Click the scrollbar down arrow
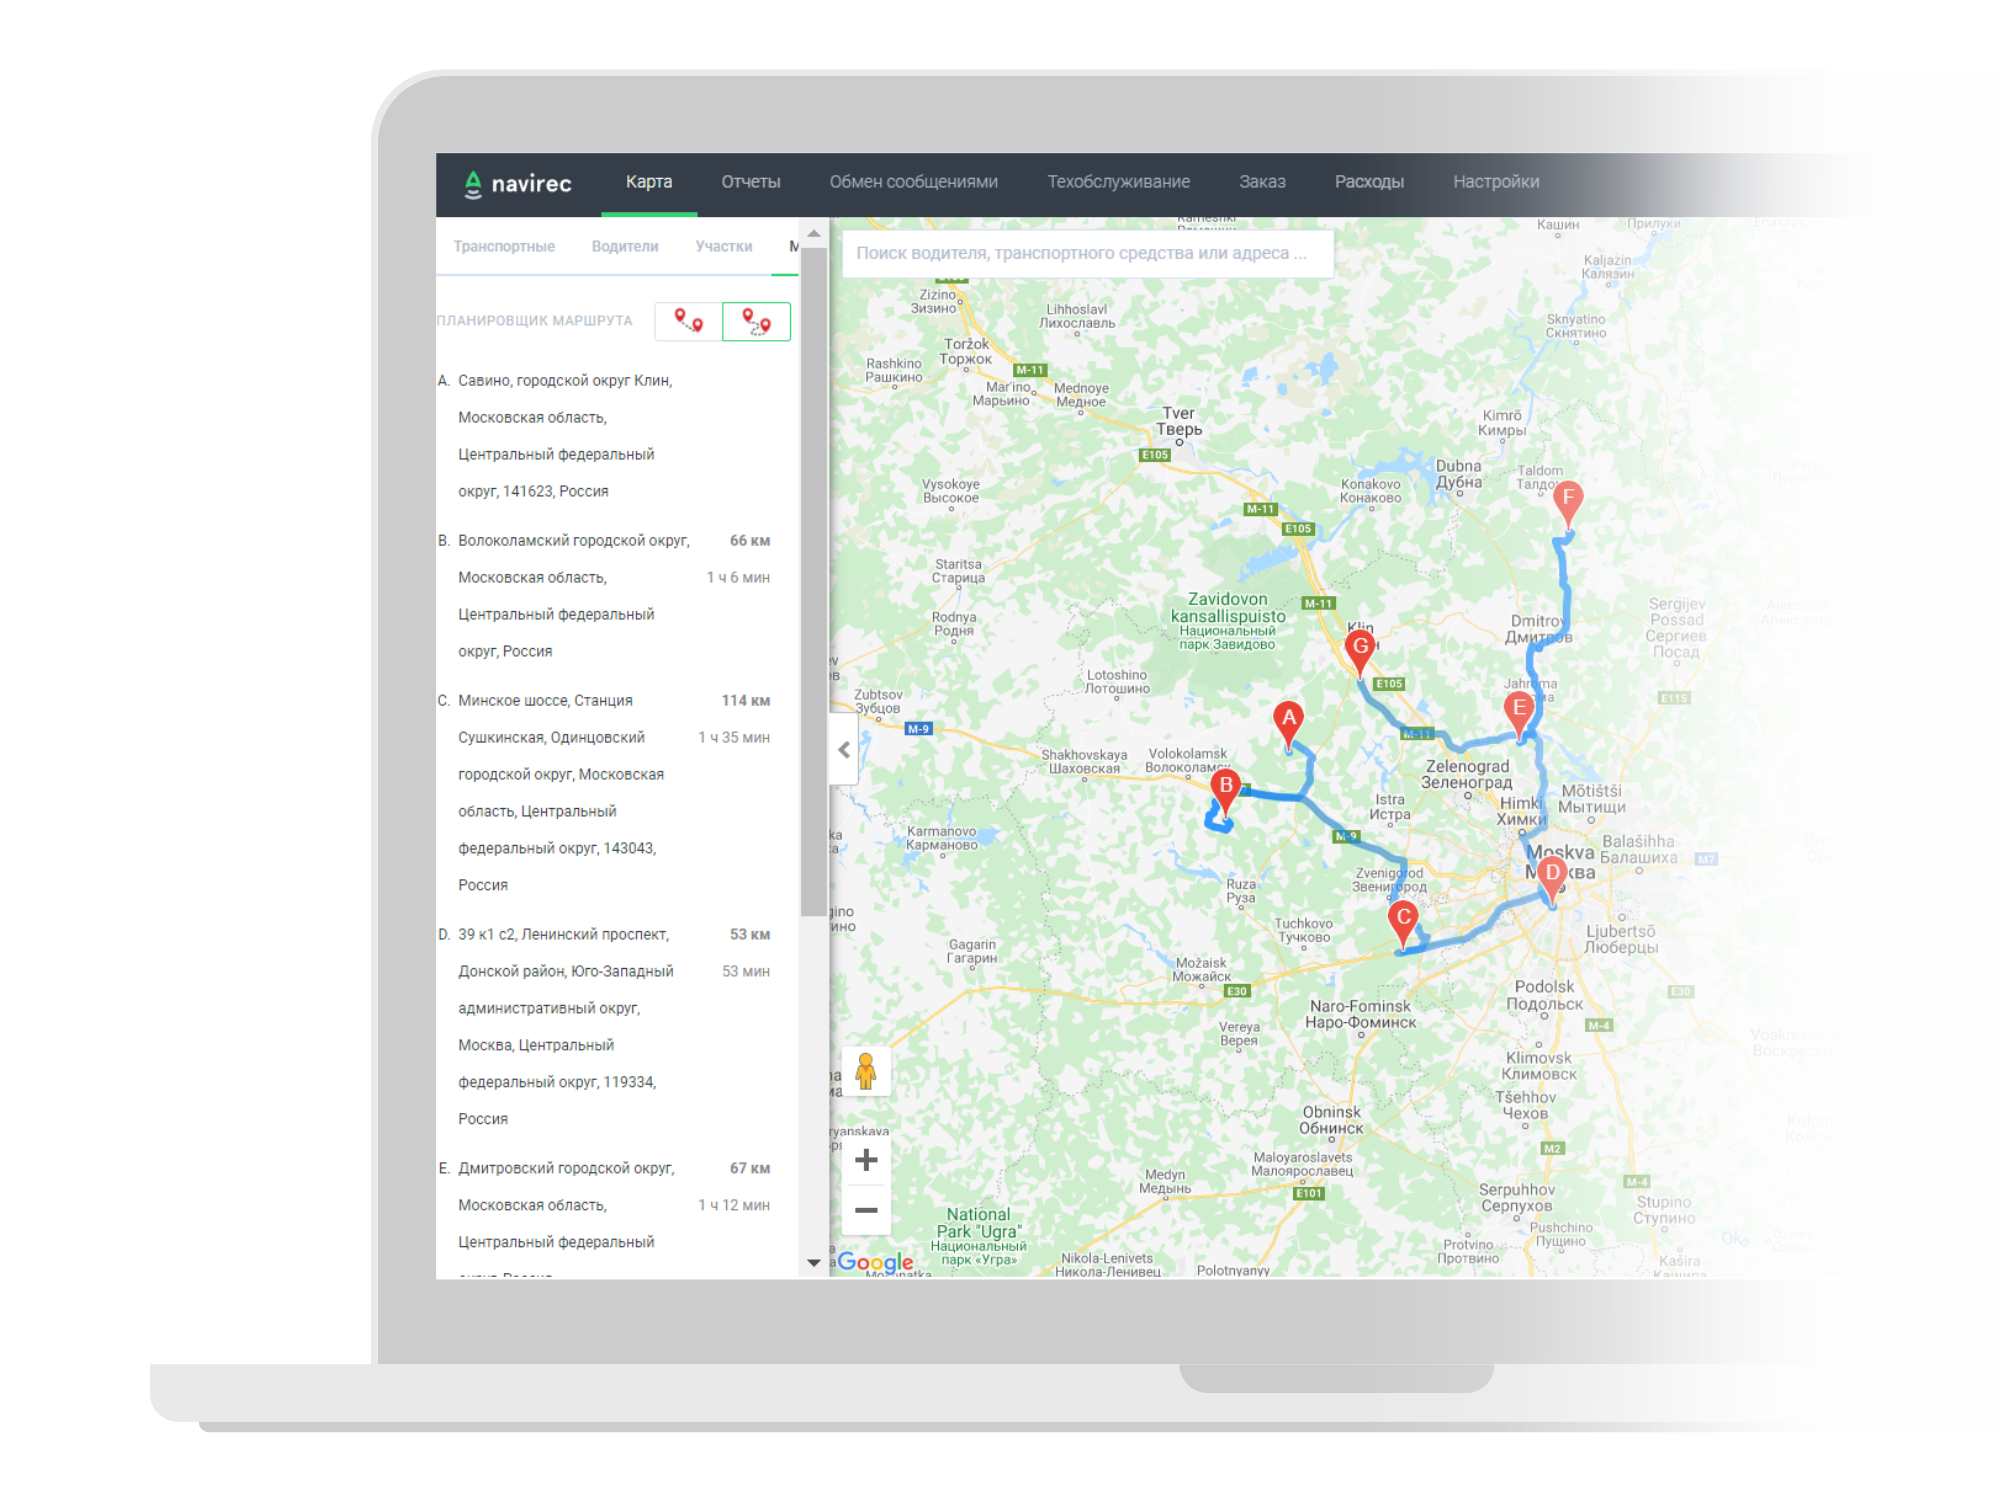The image size is (2000, 1500). coord(814,1262)
